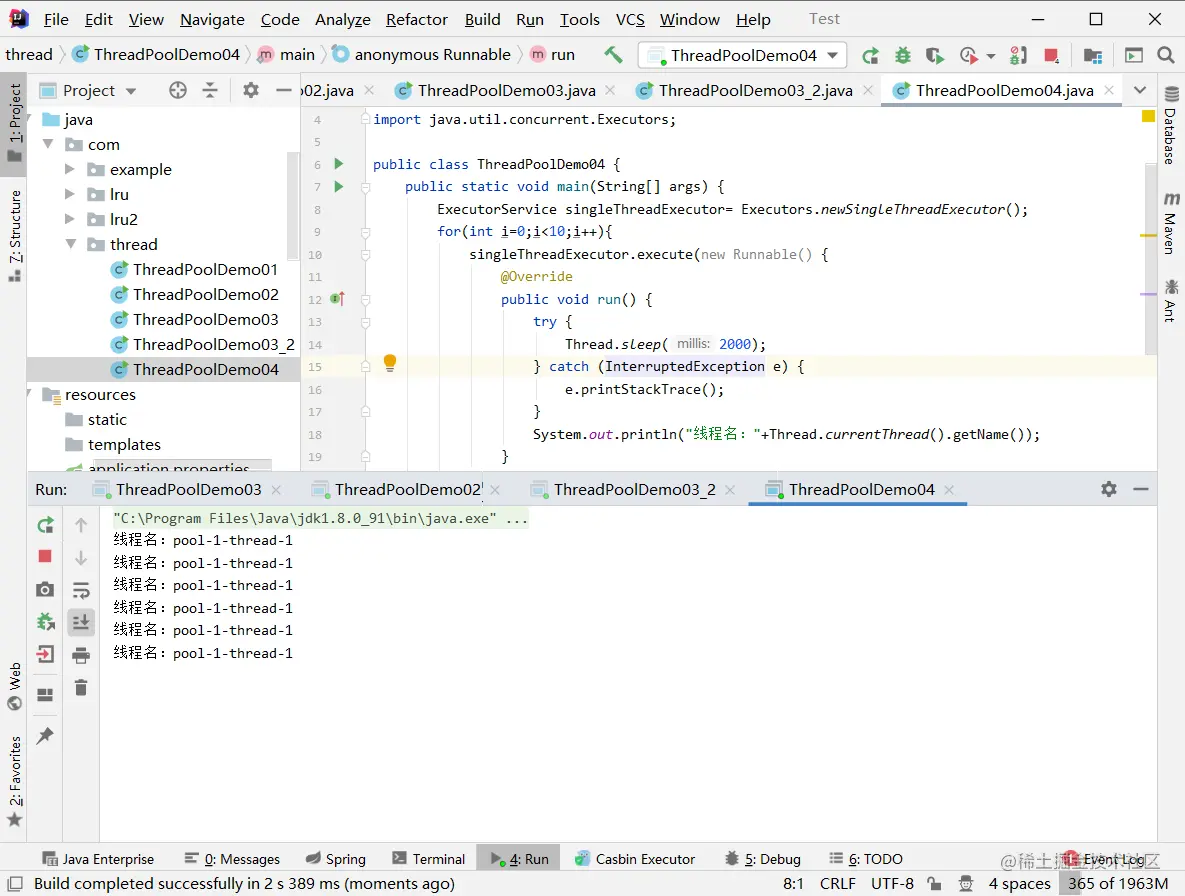Screen dimensions: 1185x896
Task: Open 0: Messages tool window
Action: (x=232, y=859)
